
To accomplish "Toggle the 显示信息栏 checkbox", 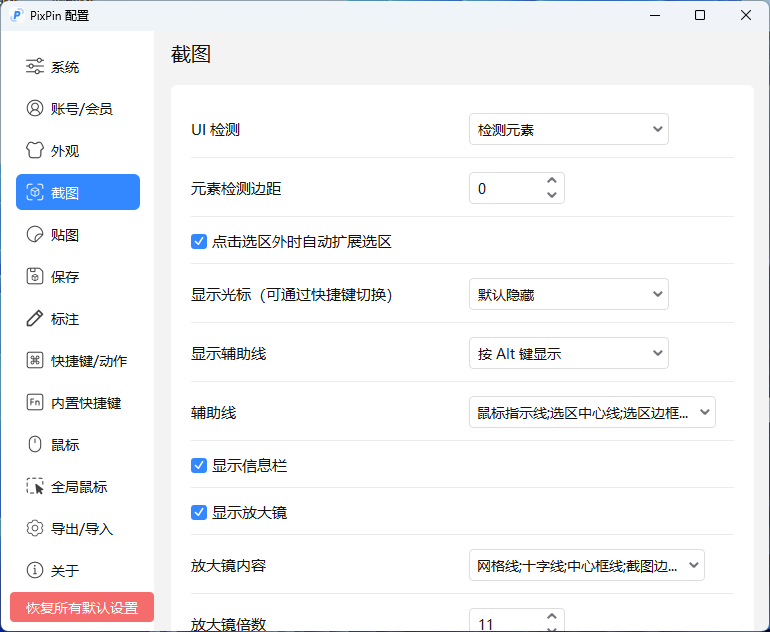I will click(x=199, y=466).
